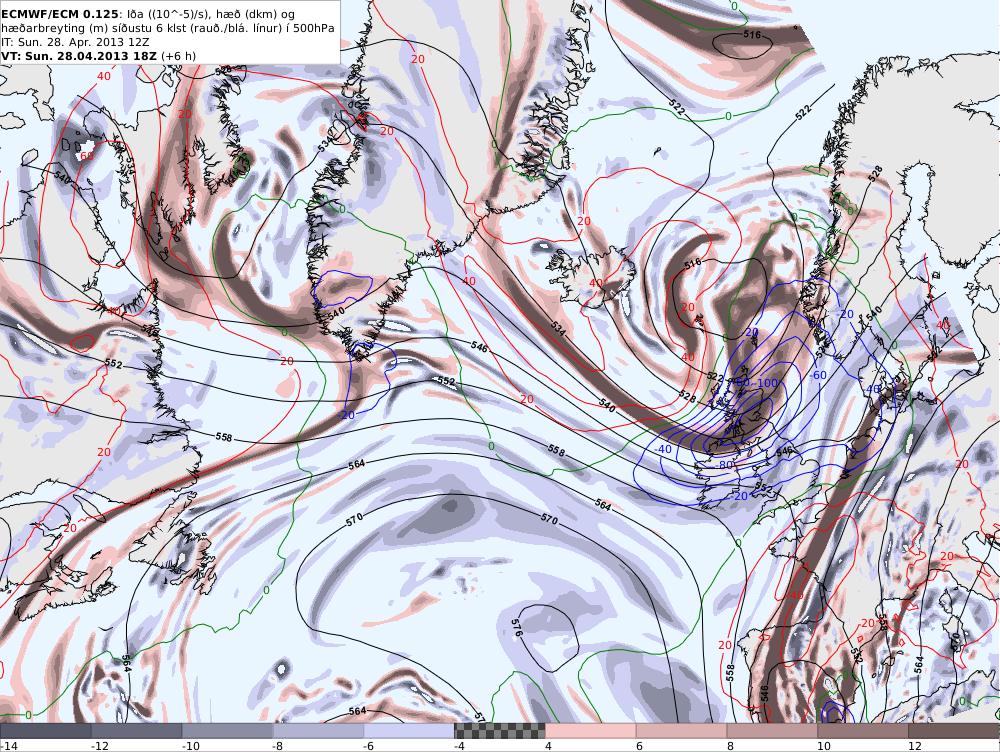
Task: Click the '-10' legend scale label
Action: click(x=191, y=746)
